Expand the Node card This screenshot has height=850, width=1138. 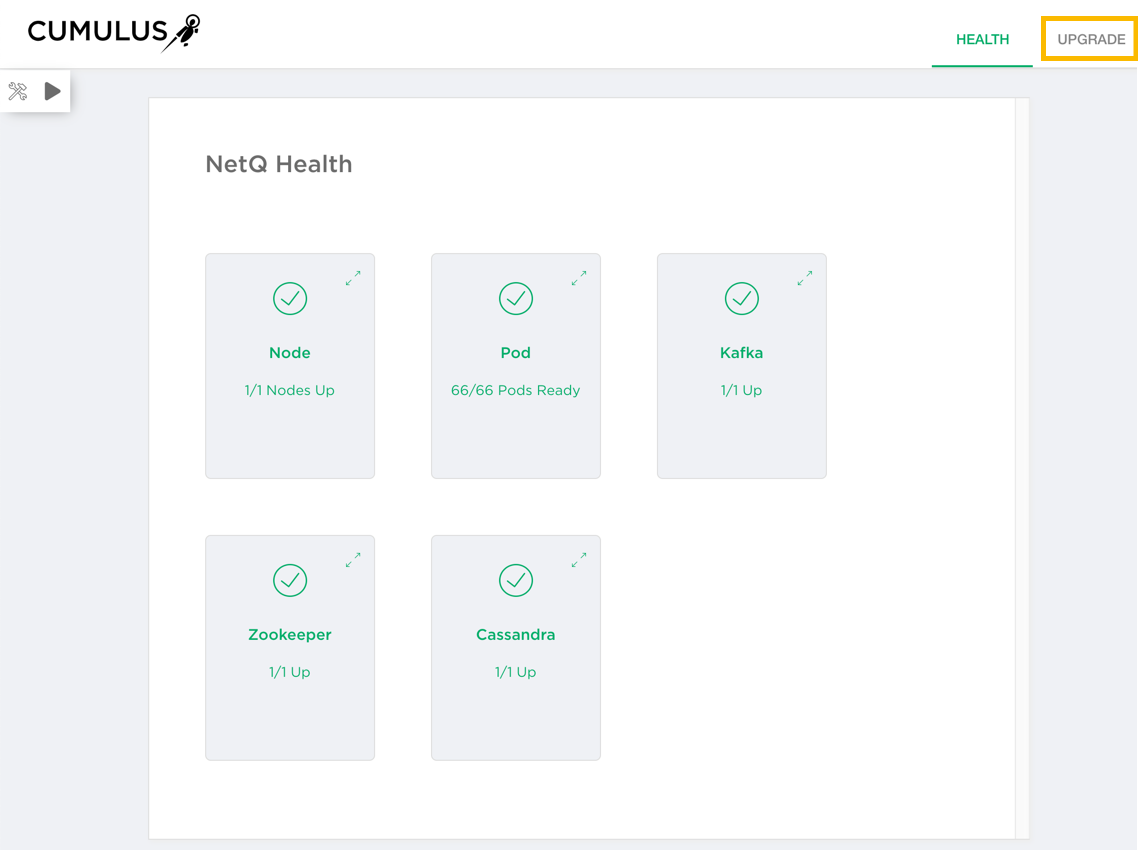[x=353, y=279]
